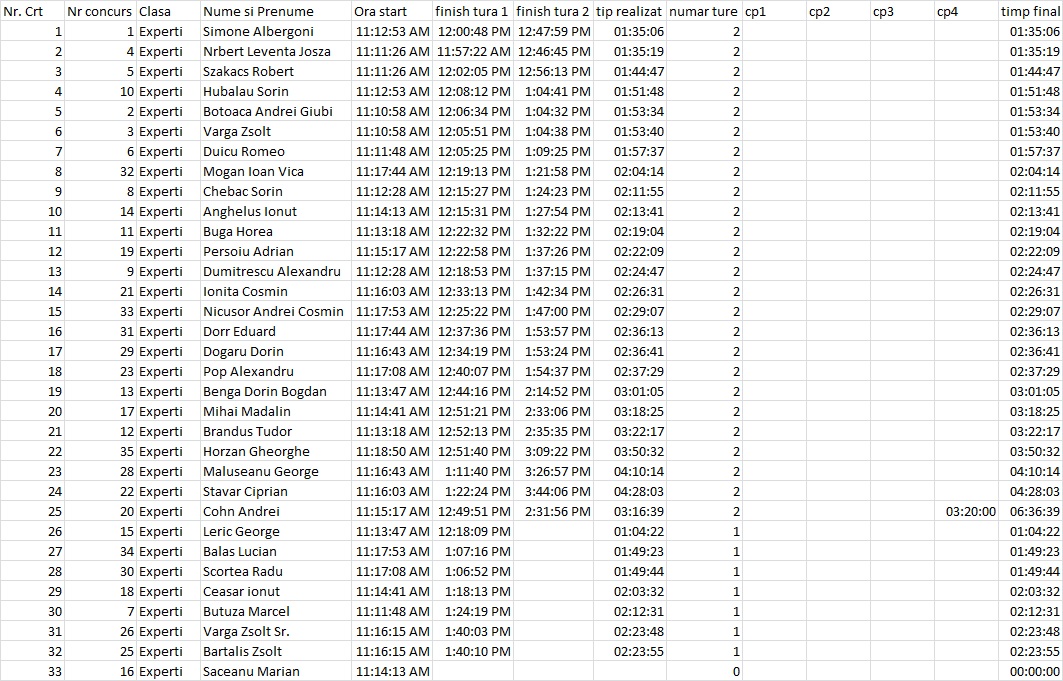This screenshot has width=1063, height=681.
Task: Select the cell containing Simone Albergoni
Action: (x=258, y=31)
